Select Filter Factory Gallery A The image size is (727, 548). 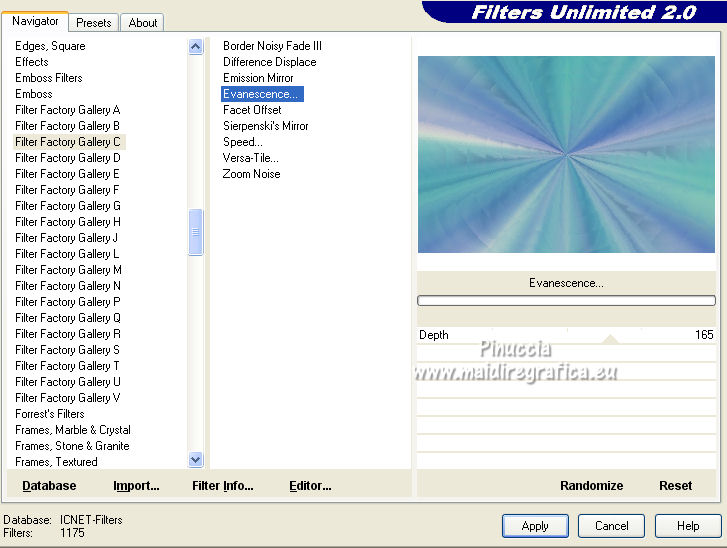pos(68,110)
